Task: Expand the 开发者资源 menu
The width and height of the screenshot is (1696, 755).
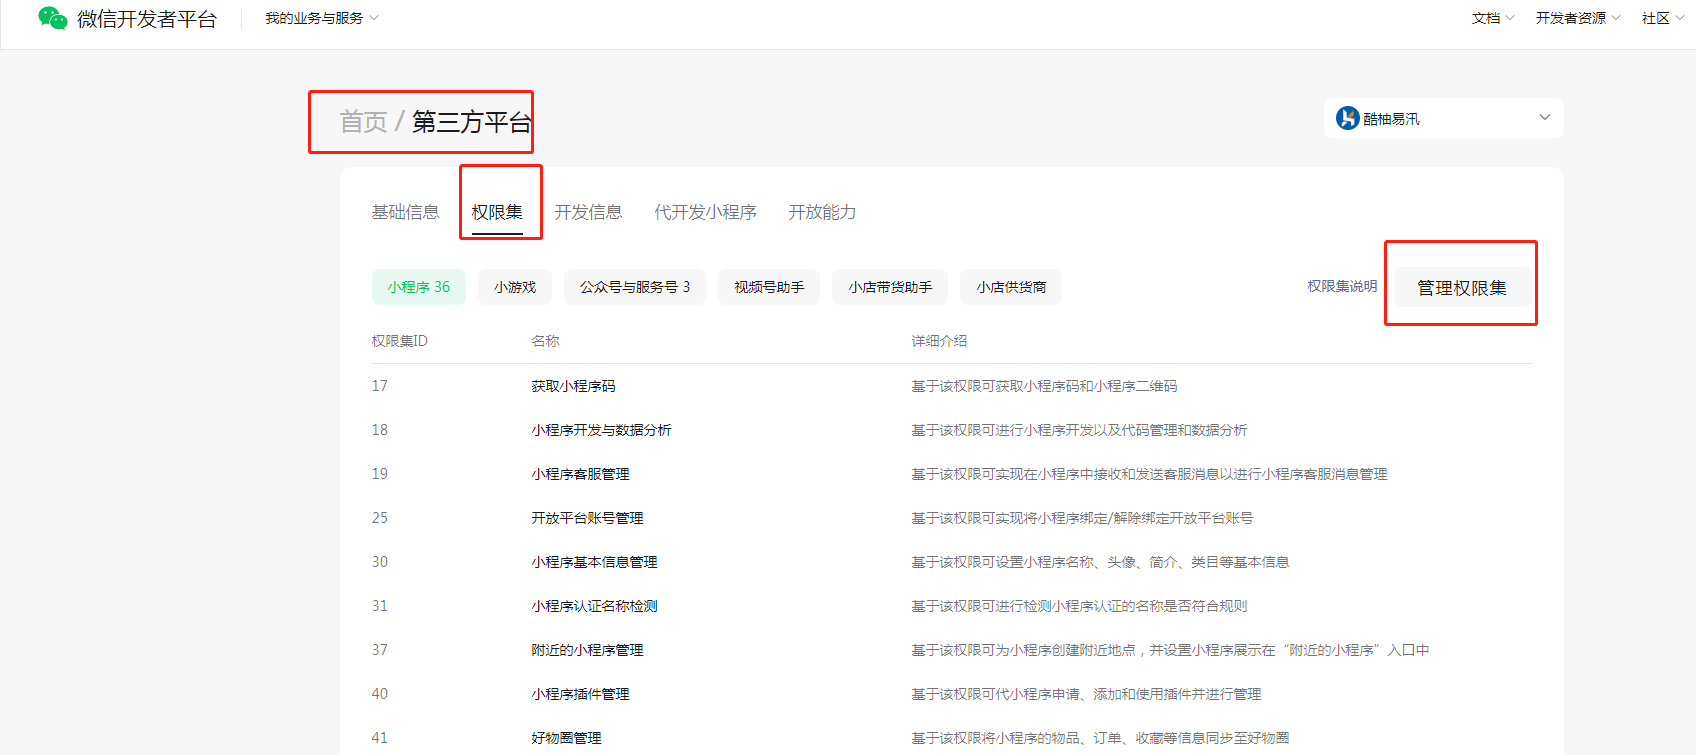Action: click(1577, 18)
